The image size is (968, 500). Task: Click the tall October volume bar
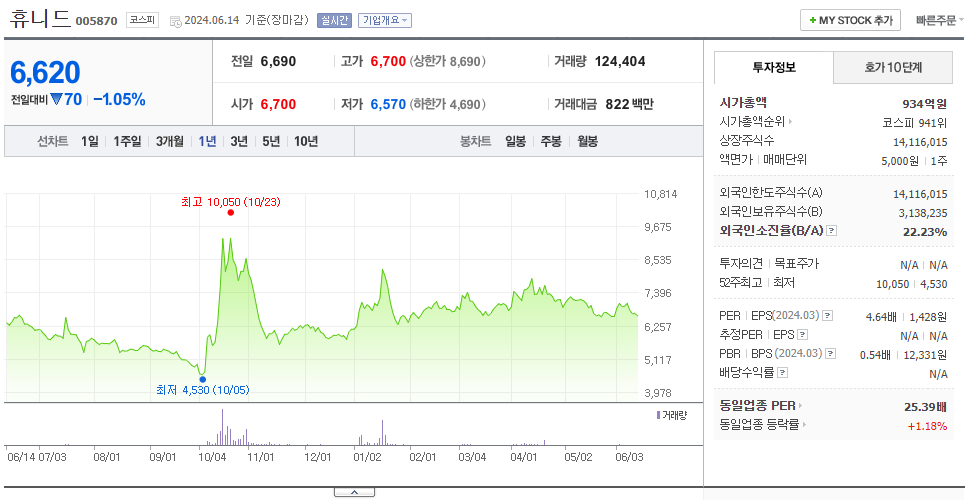pyautogui.click(x=222, y=427)
